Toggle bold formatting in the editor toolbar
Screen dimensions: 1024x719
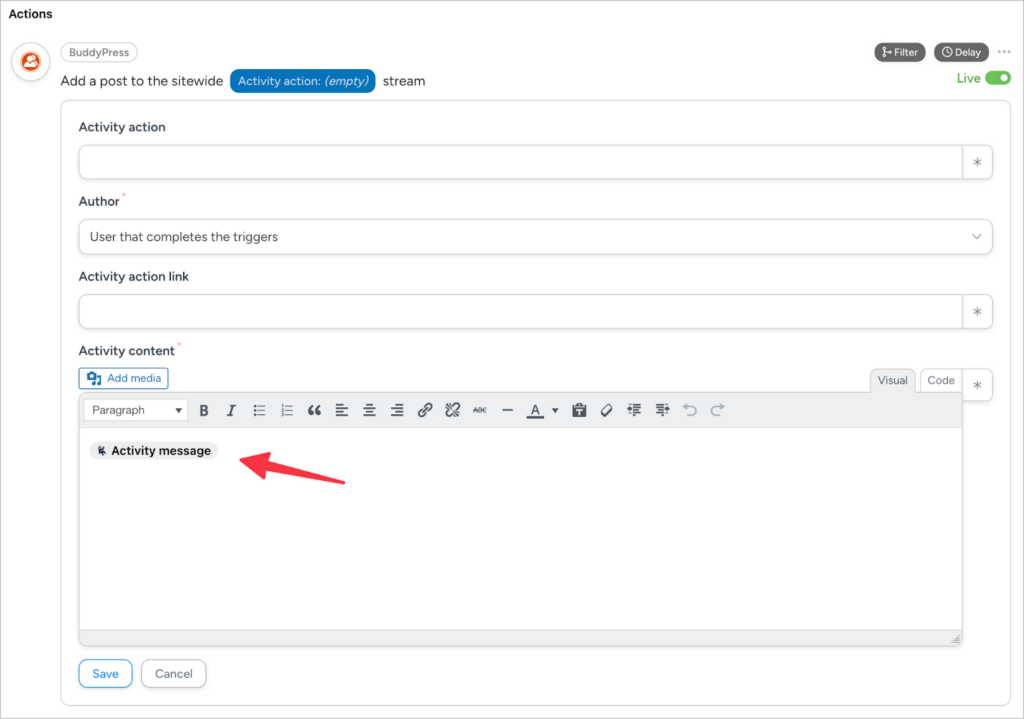[204, 410]
